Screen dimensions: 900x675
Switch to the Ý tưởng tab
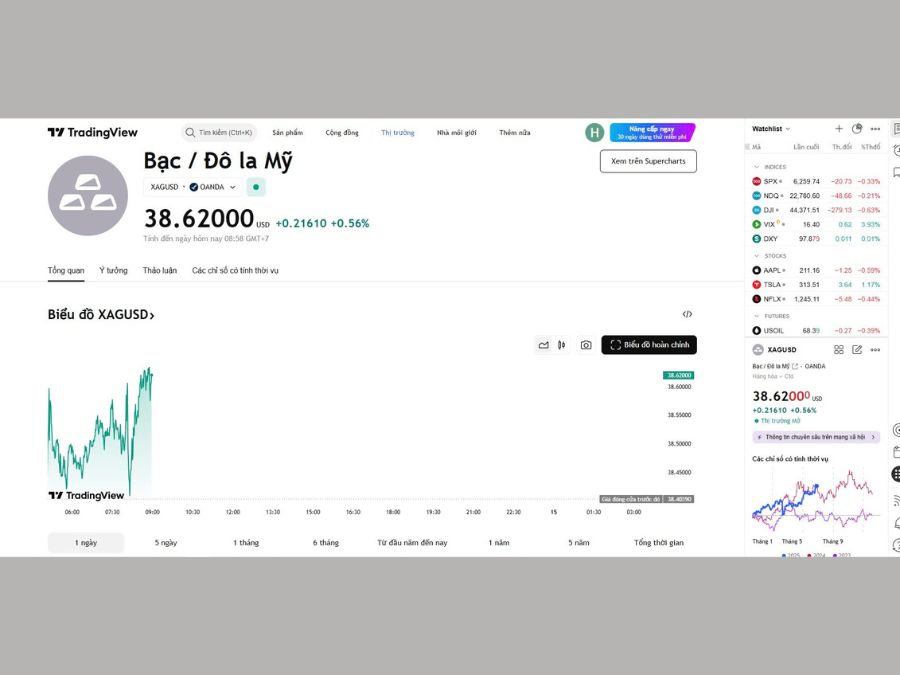113,270
